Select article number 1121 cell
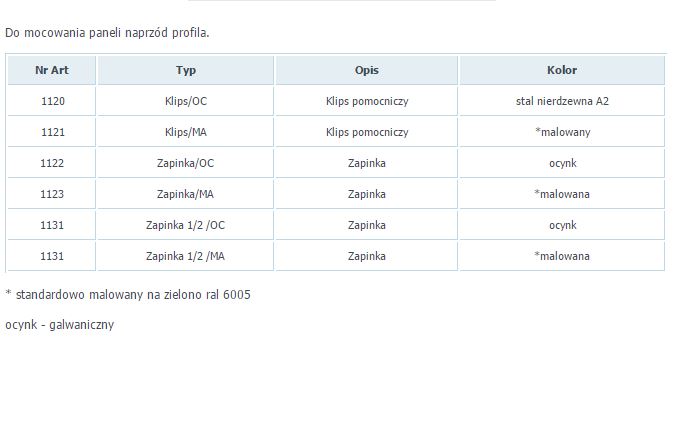Viewport: 676px width, 421px height. click(x=52, y=132)
